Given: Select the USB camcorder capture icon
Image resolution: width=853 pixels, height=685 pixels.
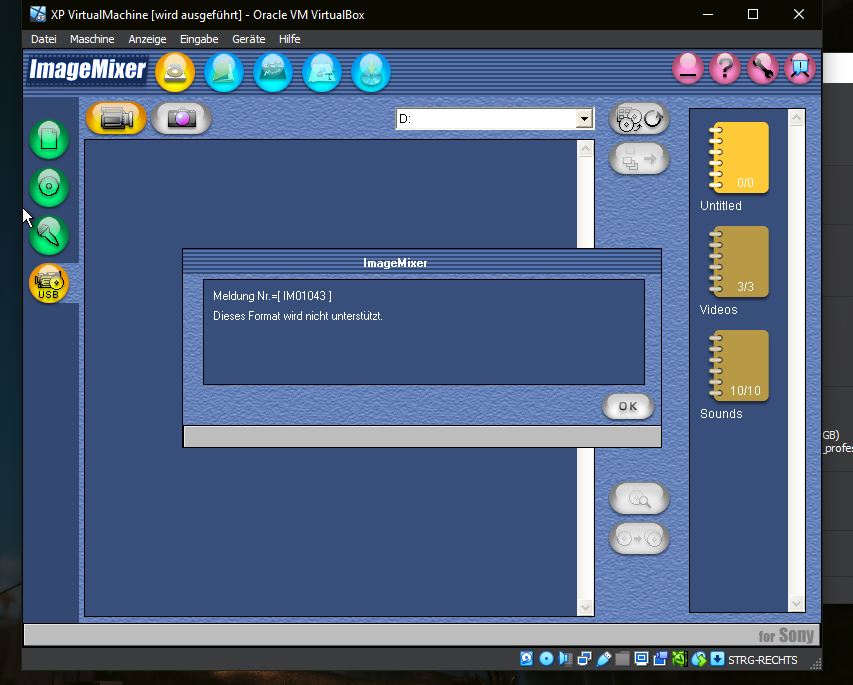Looking at the screenshot, I should [x=48, y=283].
